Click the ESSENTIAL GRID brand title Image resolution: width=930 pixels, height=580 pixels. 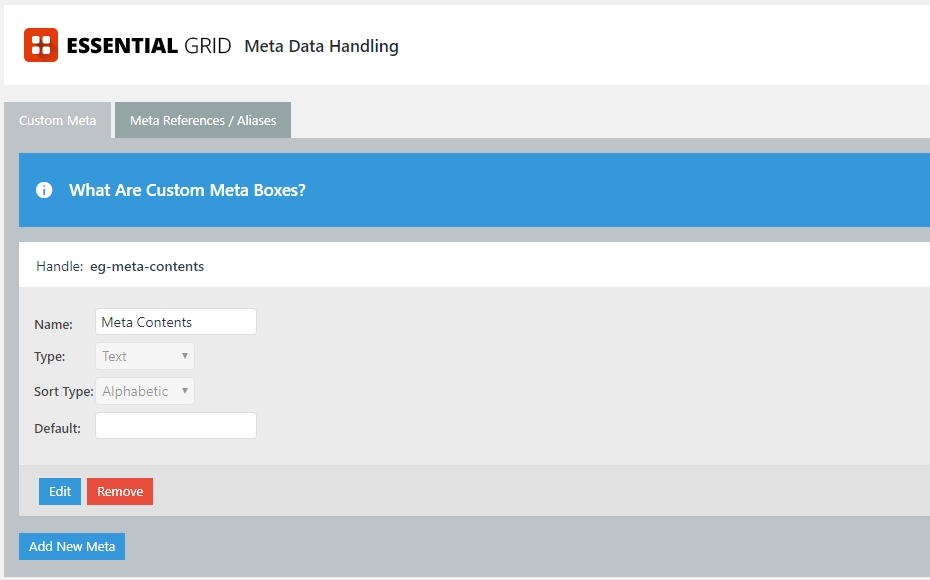click(149, 46)
